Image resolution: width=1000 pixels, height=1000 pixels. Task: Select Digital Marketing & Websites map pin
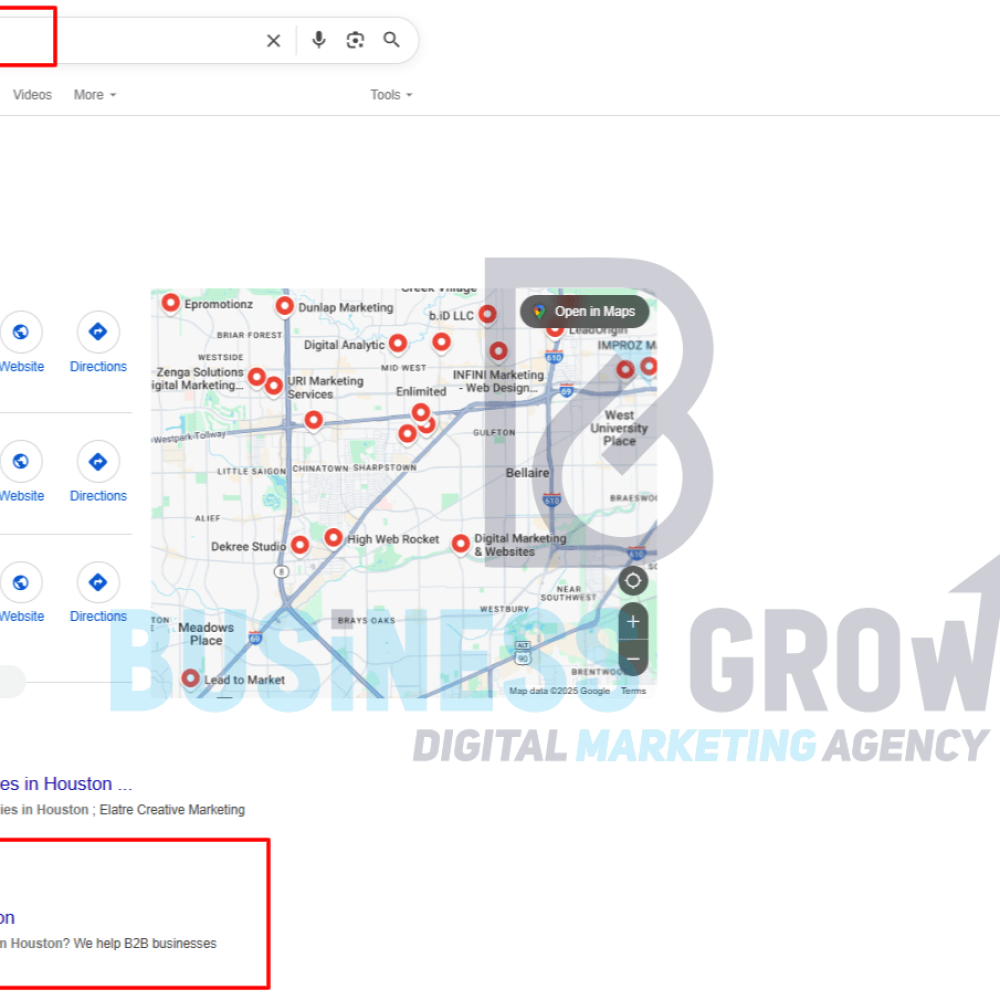tap(460, 543)
